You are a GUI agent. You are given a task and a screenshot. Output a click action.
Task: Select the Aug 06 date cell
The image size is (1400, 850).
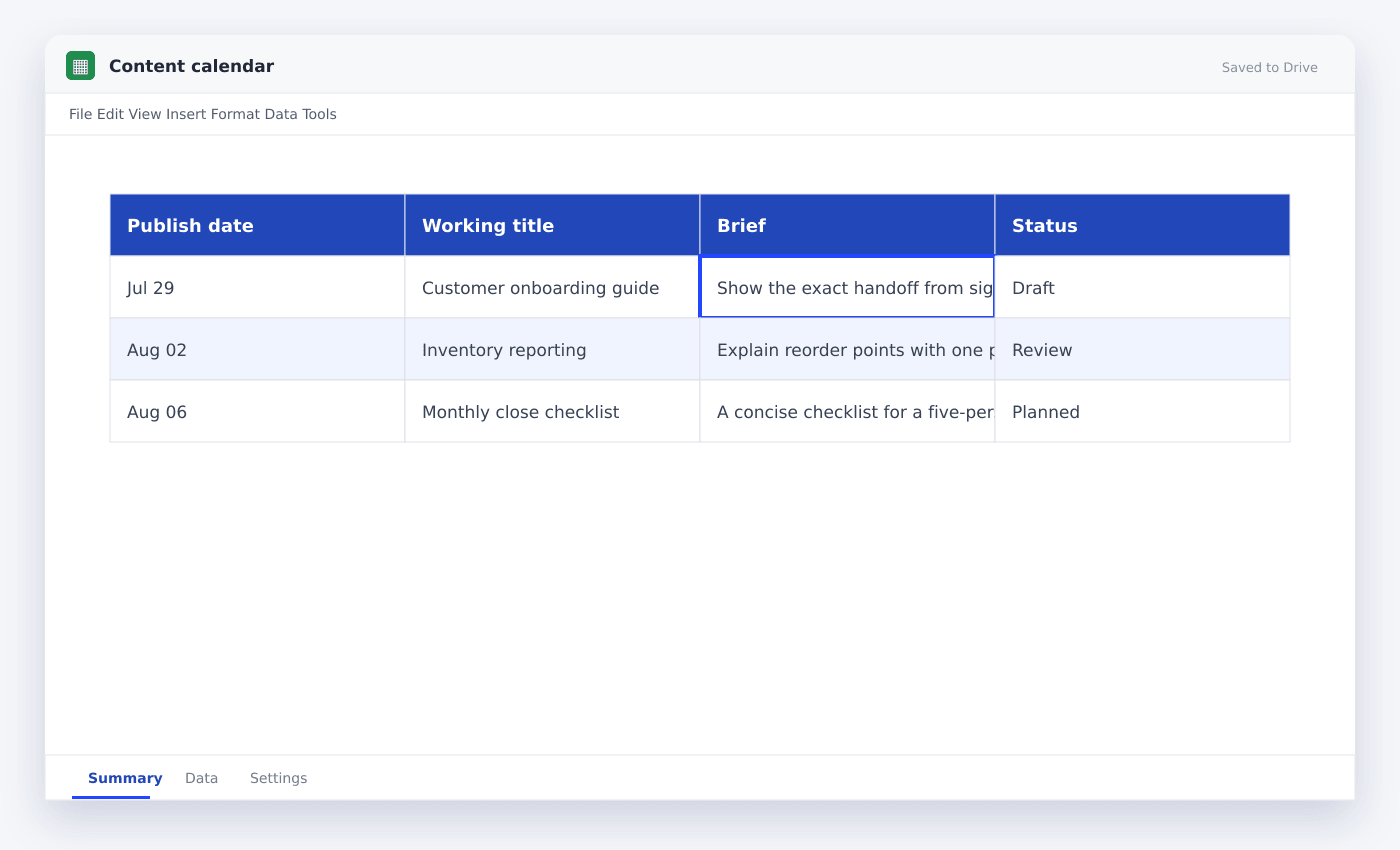point(257,411)
